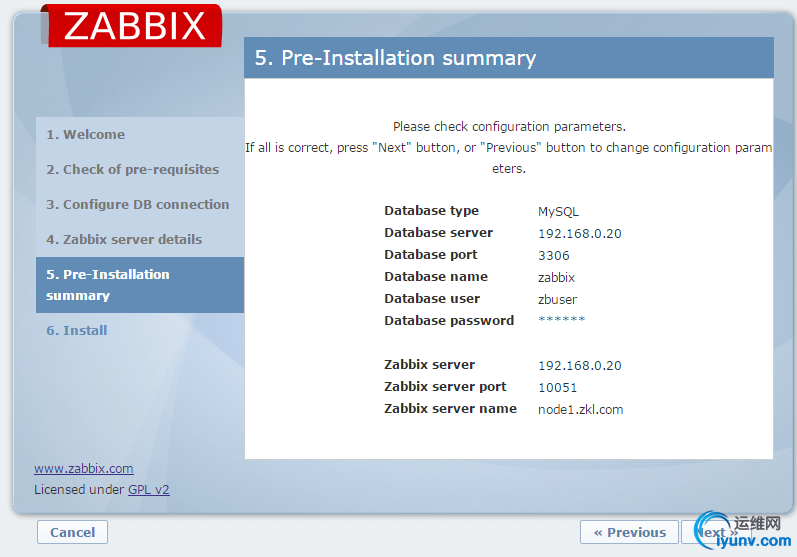Click the masked Database password value
The width and height of the screenshot is (797, 557).
(562, 320)
